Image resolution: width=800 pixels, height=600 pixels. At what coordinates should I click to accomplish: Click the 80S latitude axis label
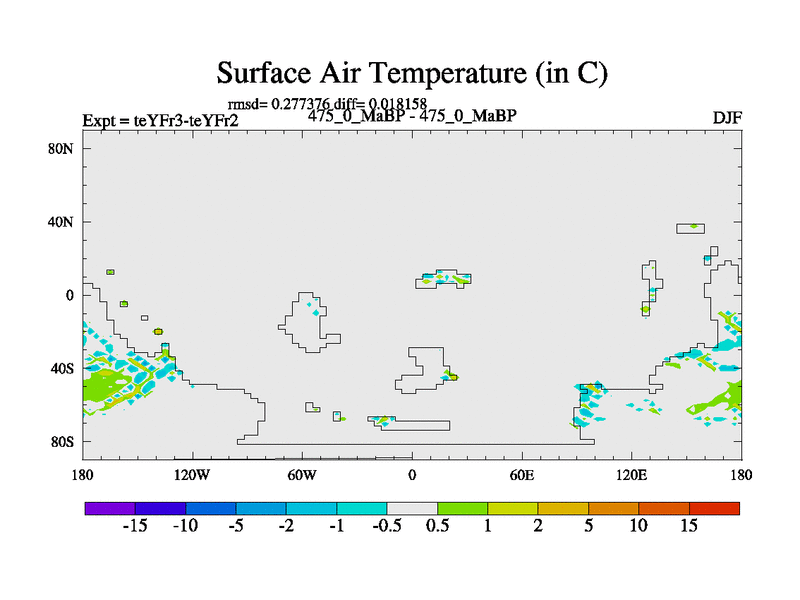(x=63, y=441)
